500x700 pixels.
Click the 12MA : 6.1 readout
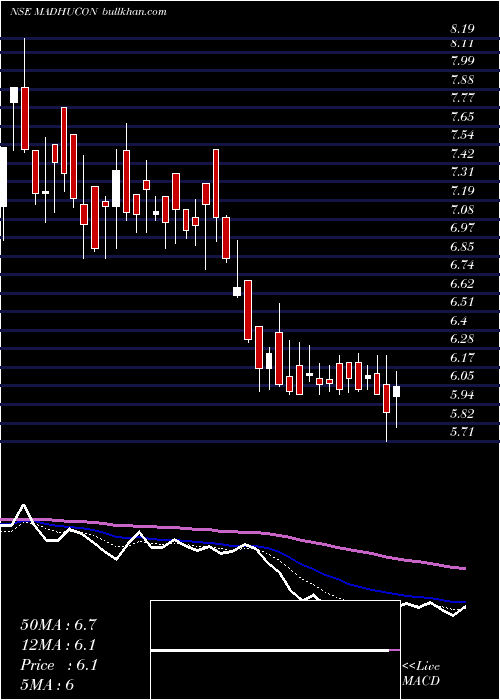click(58, 645)
